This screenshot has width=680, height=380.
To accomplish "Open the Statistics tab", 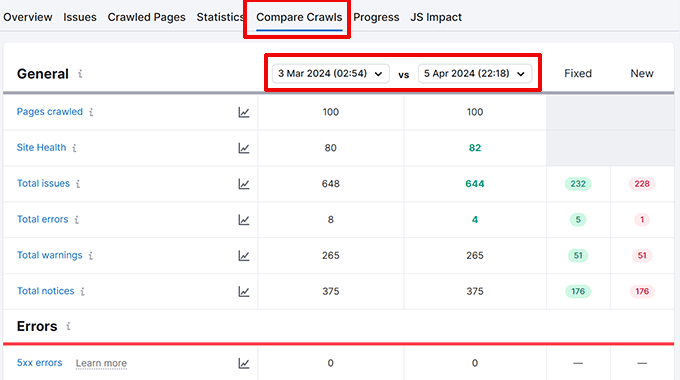I will coord(220,17).
